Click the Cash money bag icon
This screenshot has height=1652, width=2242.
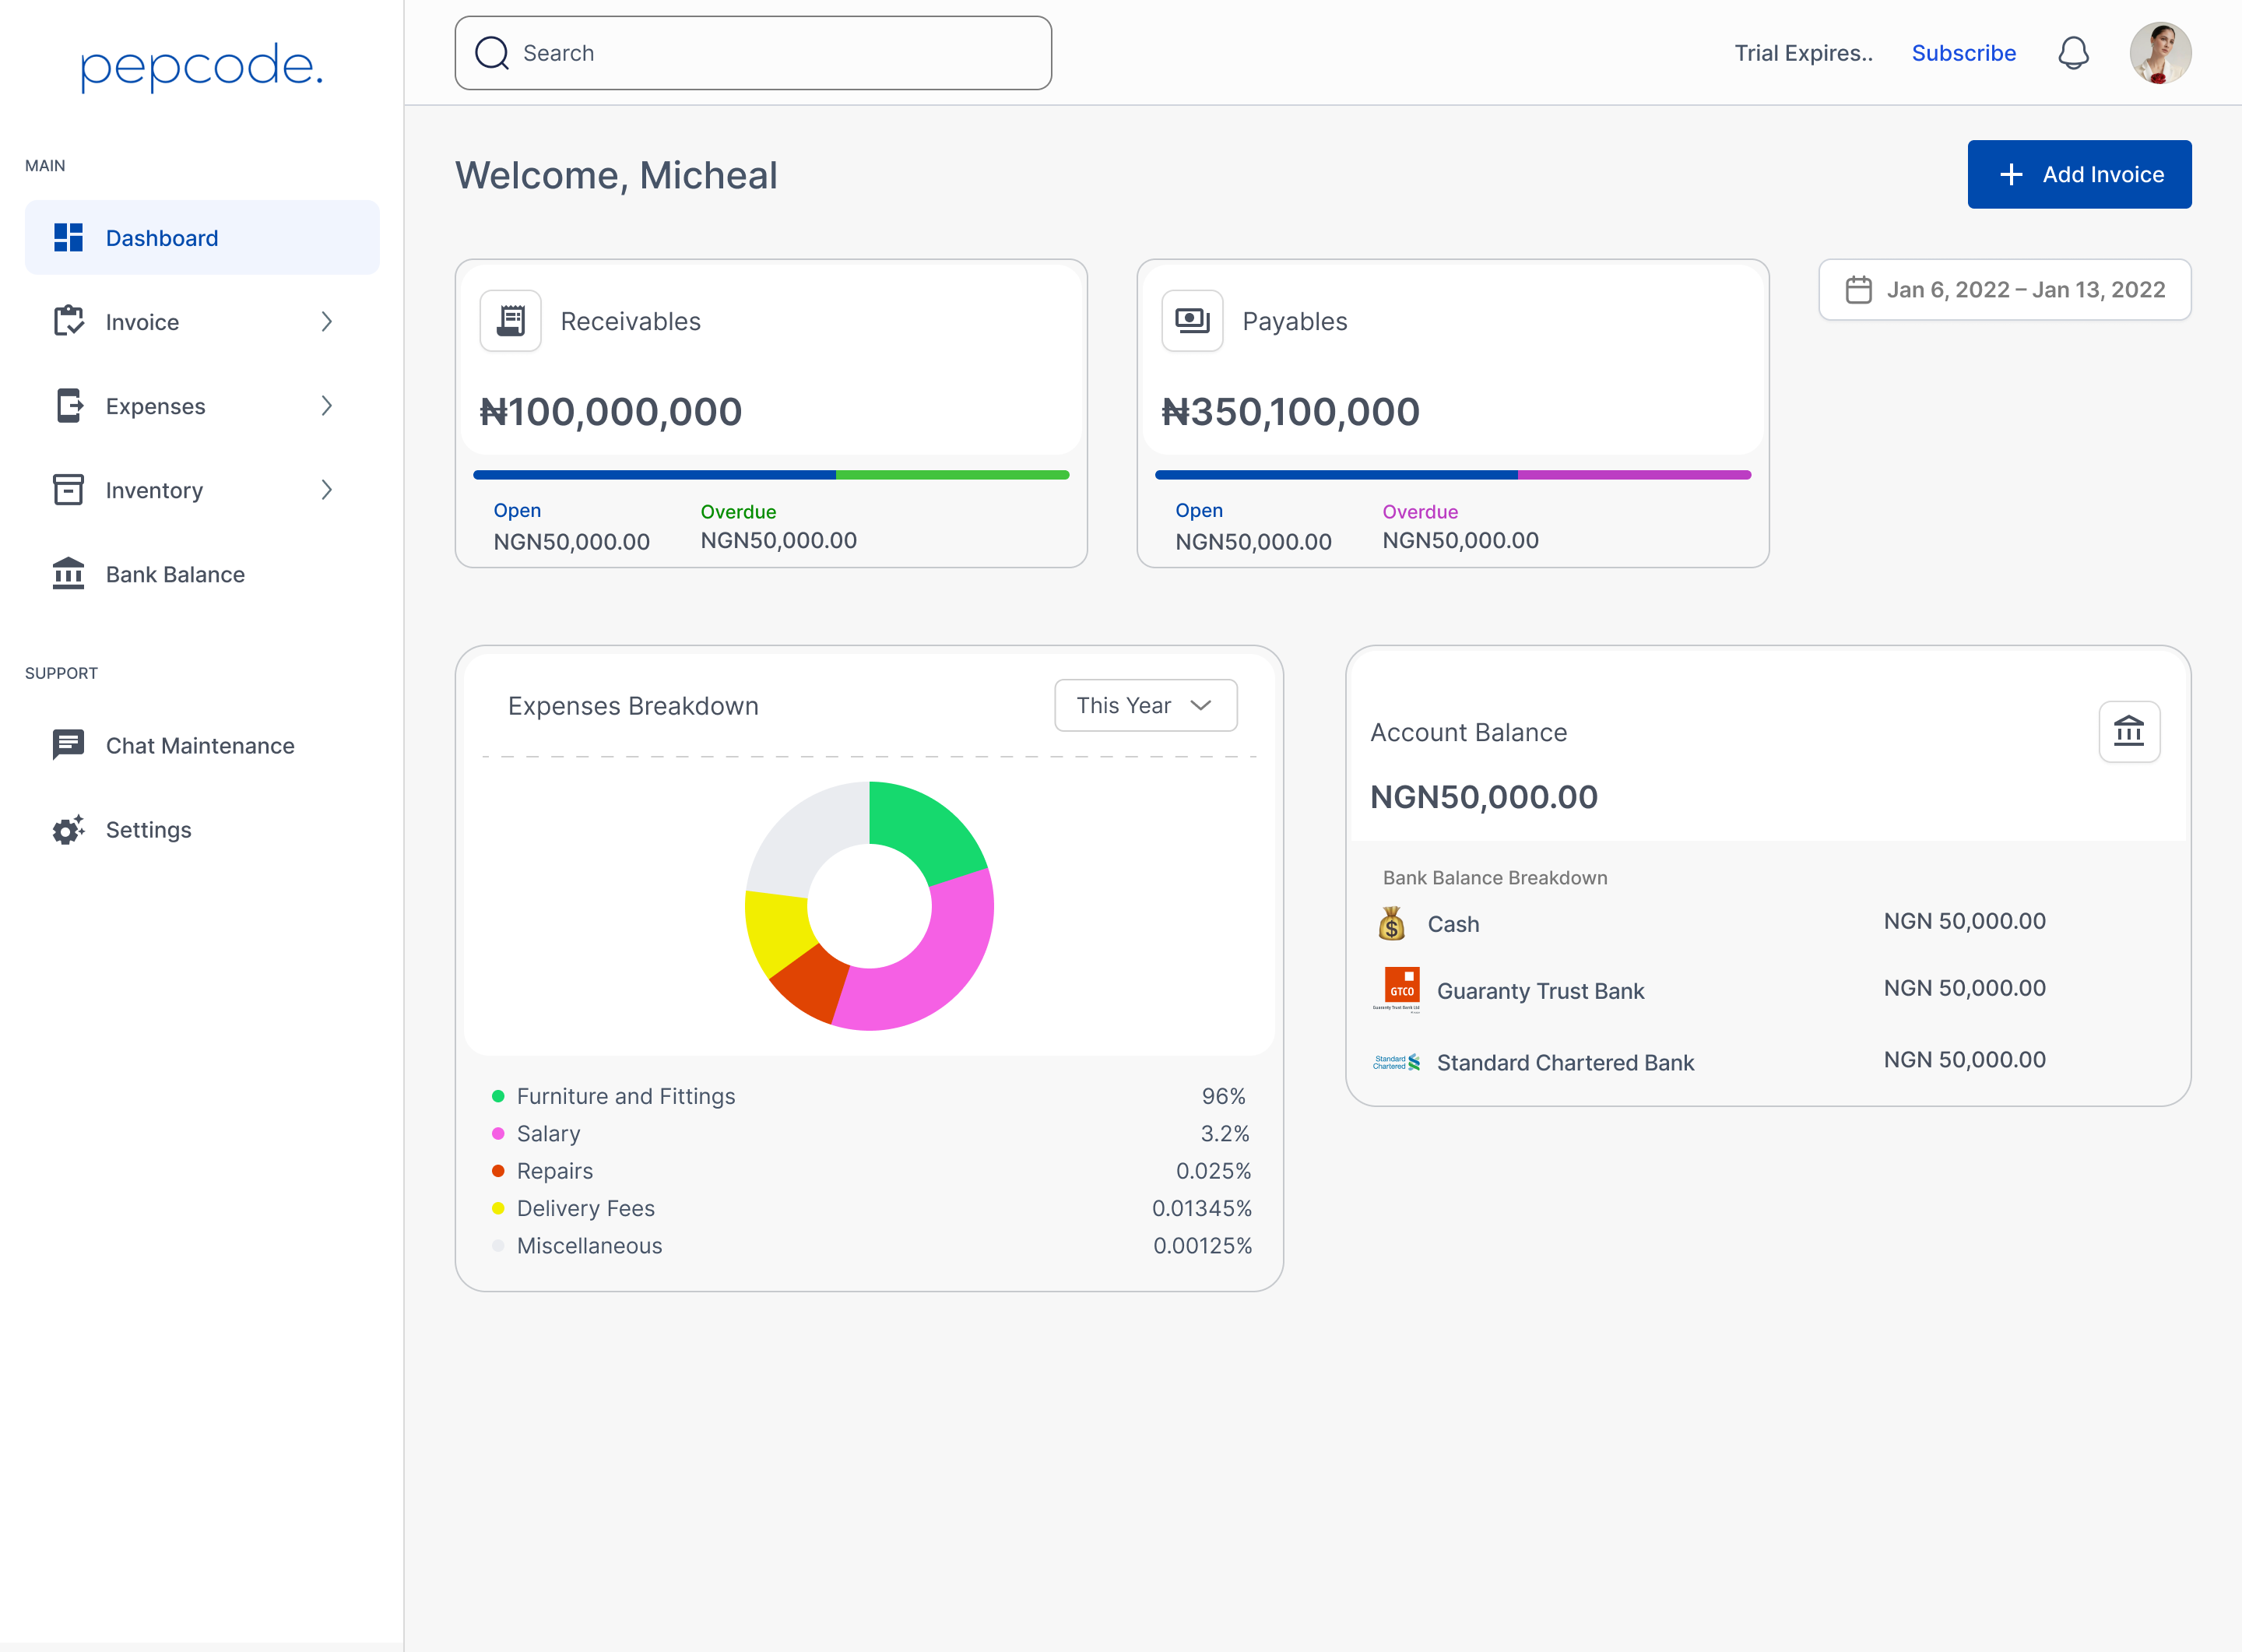[1391, 923]
